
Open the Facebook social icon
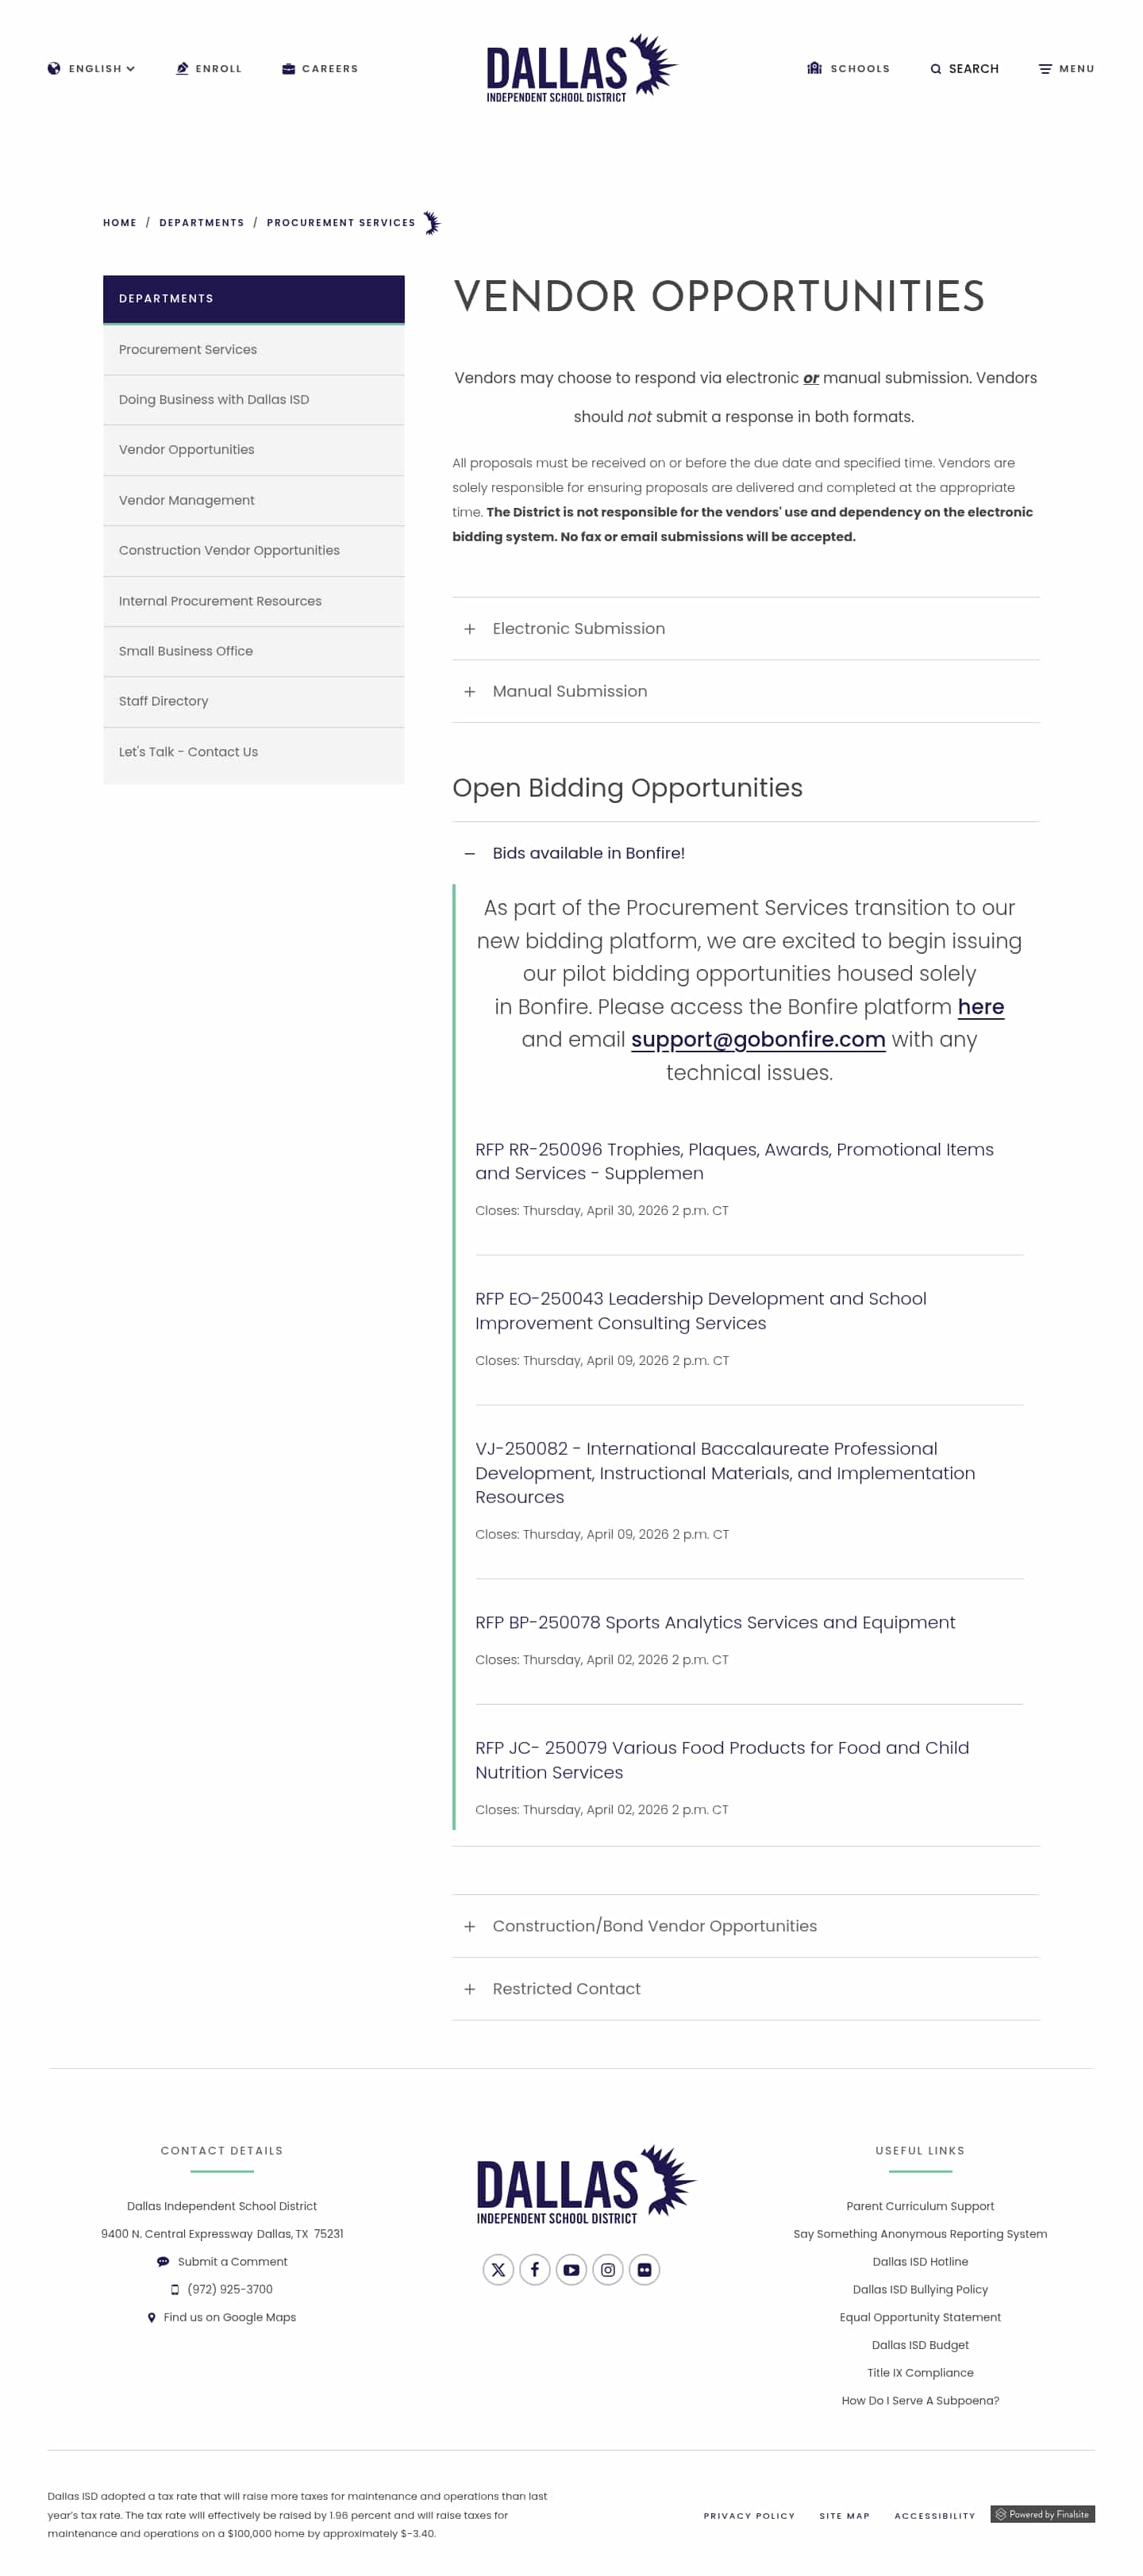535,2269
